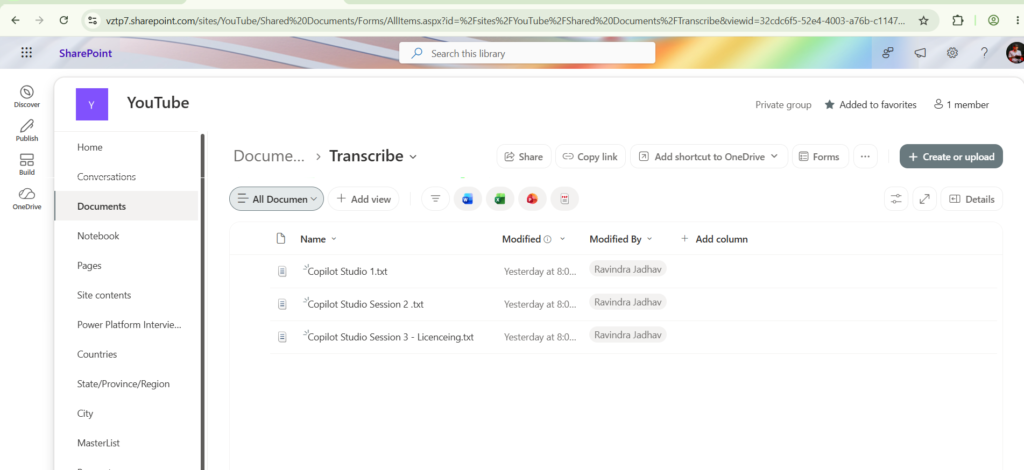This screenshot has width=1024, height=470.
Task: Open Publish in the app bar
Action: 27,130
